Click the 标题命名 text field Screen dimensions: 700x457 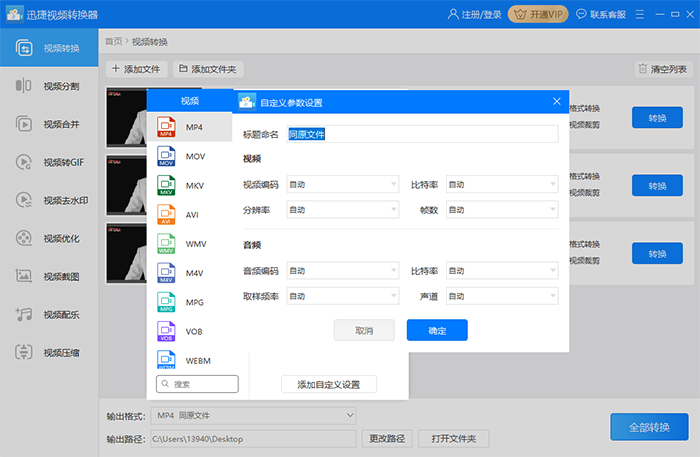(x=422, y=134)
